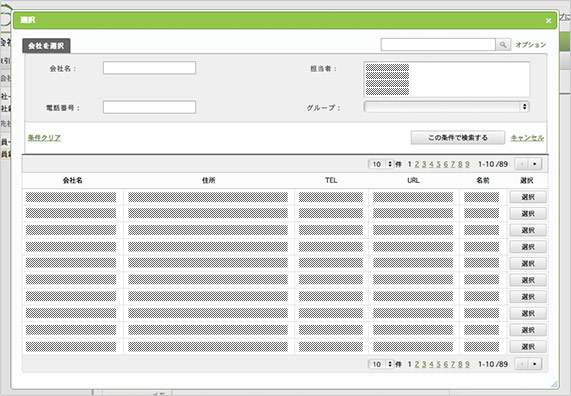Click the 会社名 column header
The image size is (571, 396).
click(x=73, y=180)
